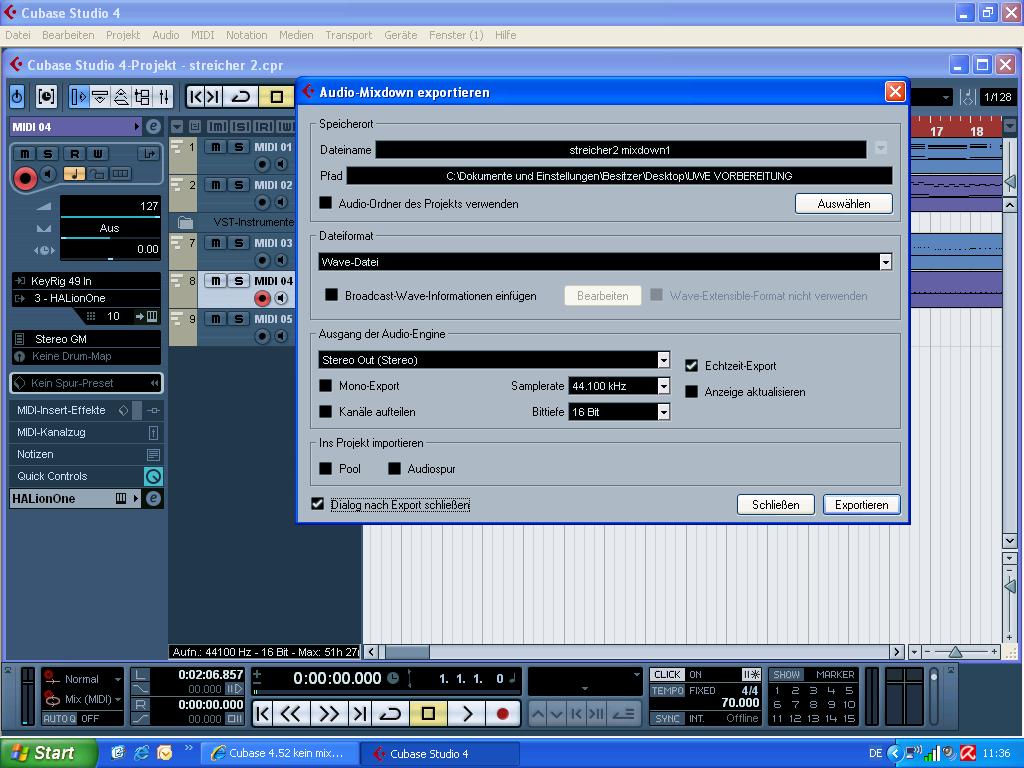Click transport Rewind button
The width and height of the screenshot is (1024, 768).
[290, 714]
